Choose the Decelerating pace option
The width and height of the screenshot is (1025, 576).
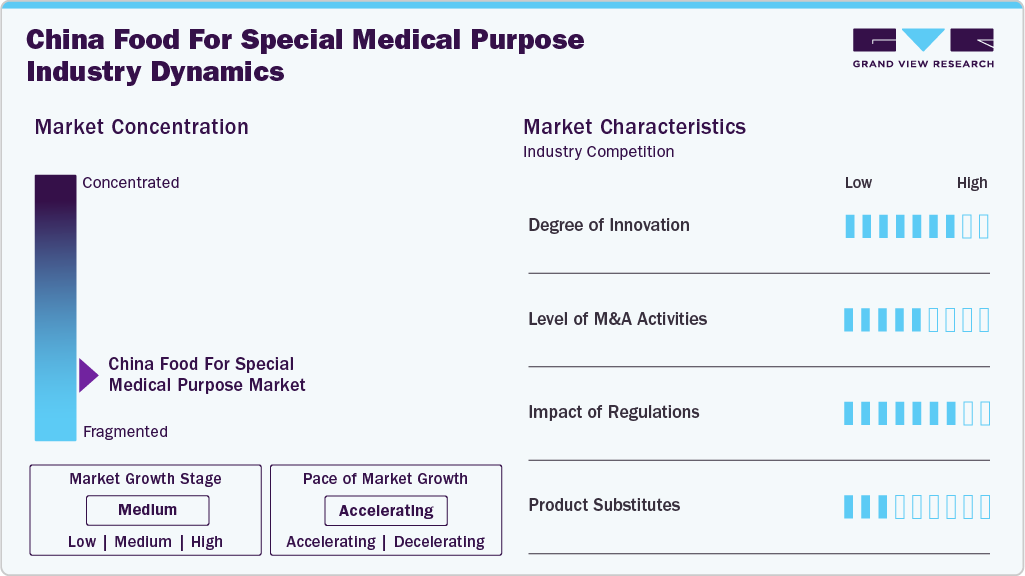tap(439, 542)
